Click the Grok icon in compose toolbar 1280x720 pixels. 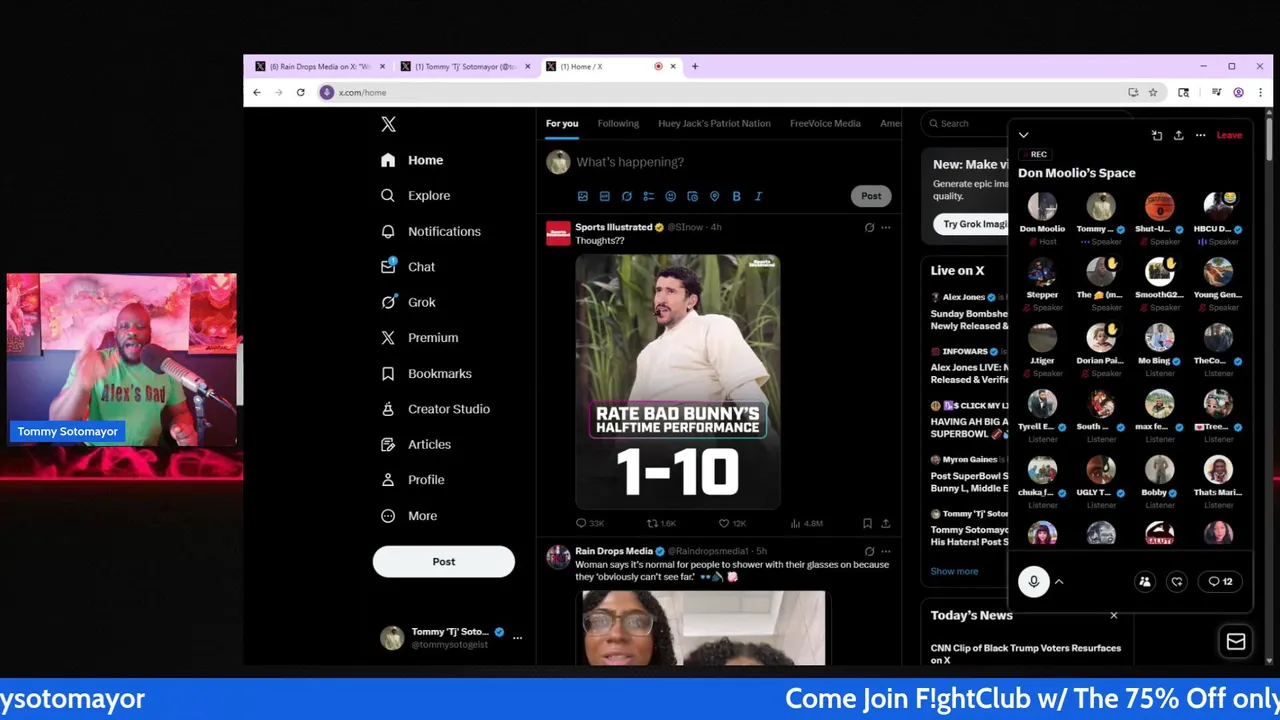click(x=626, y=196)
